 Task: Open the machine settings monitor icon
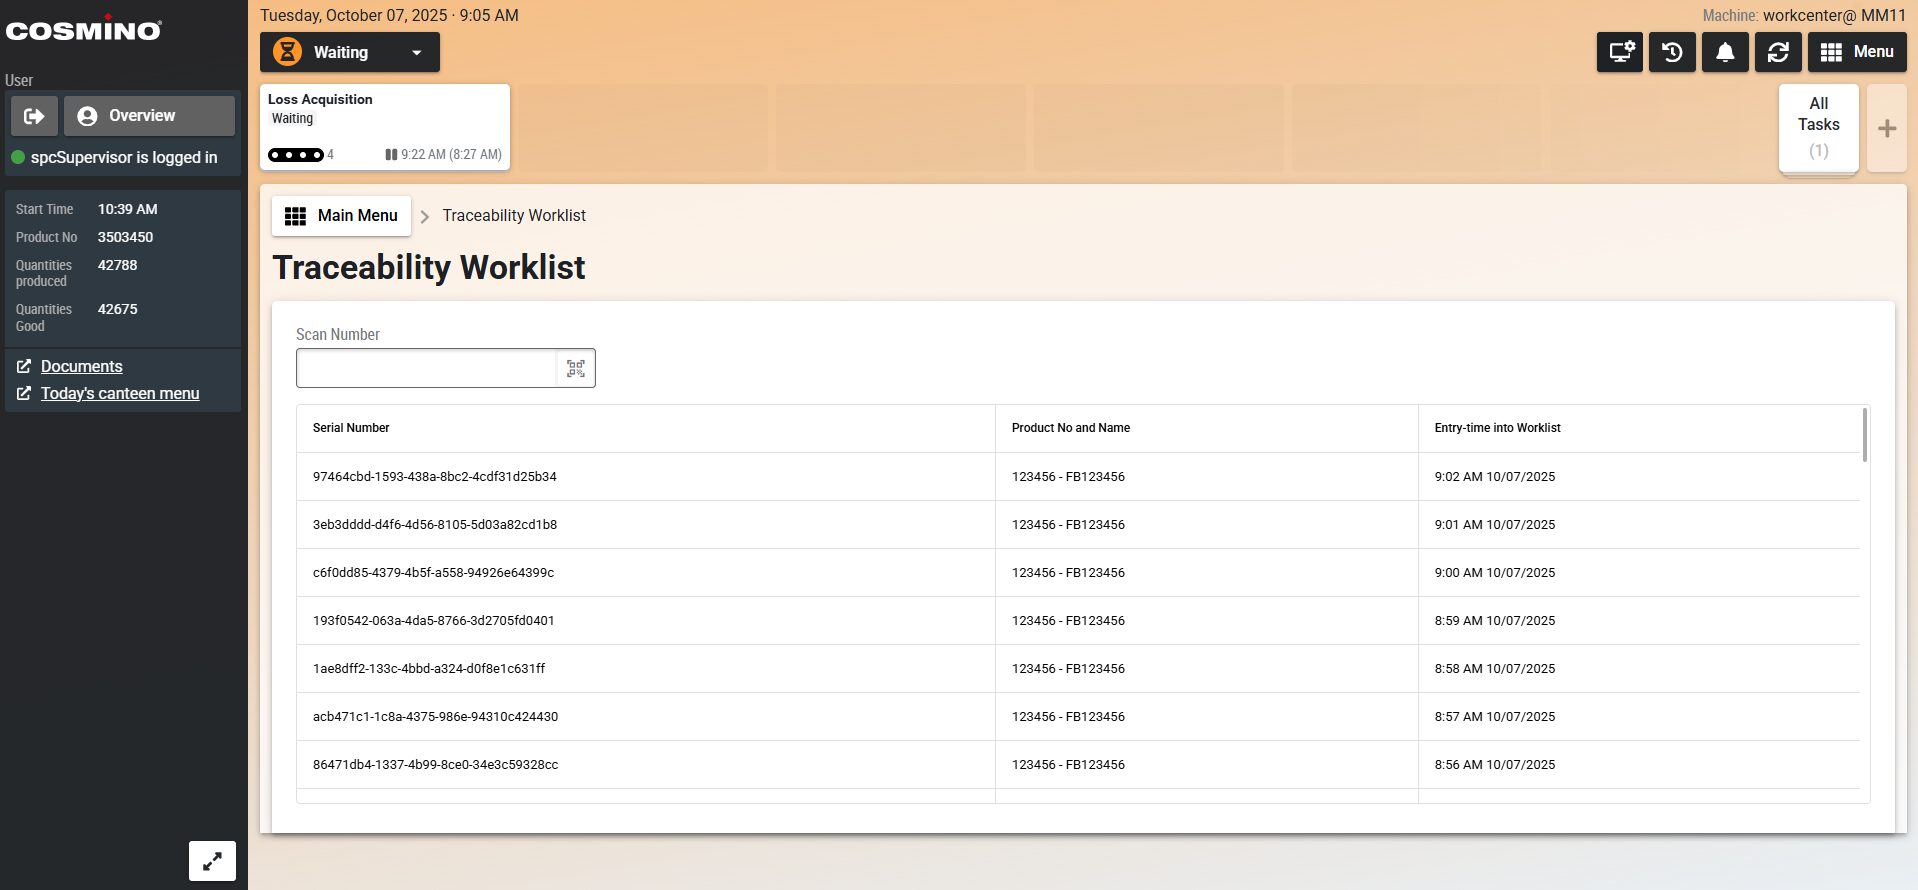(x=1619, y=52)
